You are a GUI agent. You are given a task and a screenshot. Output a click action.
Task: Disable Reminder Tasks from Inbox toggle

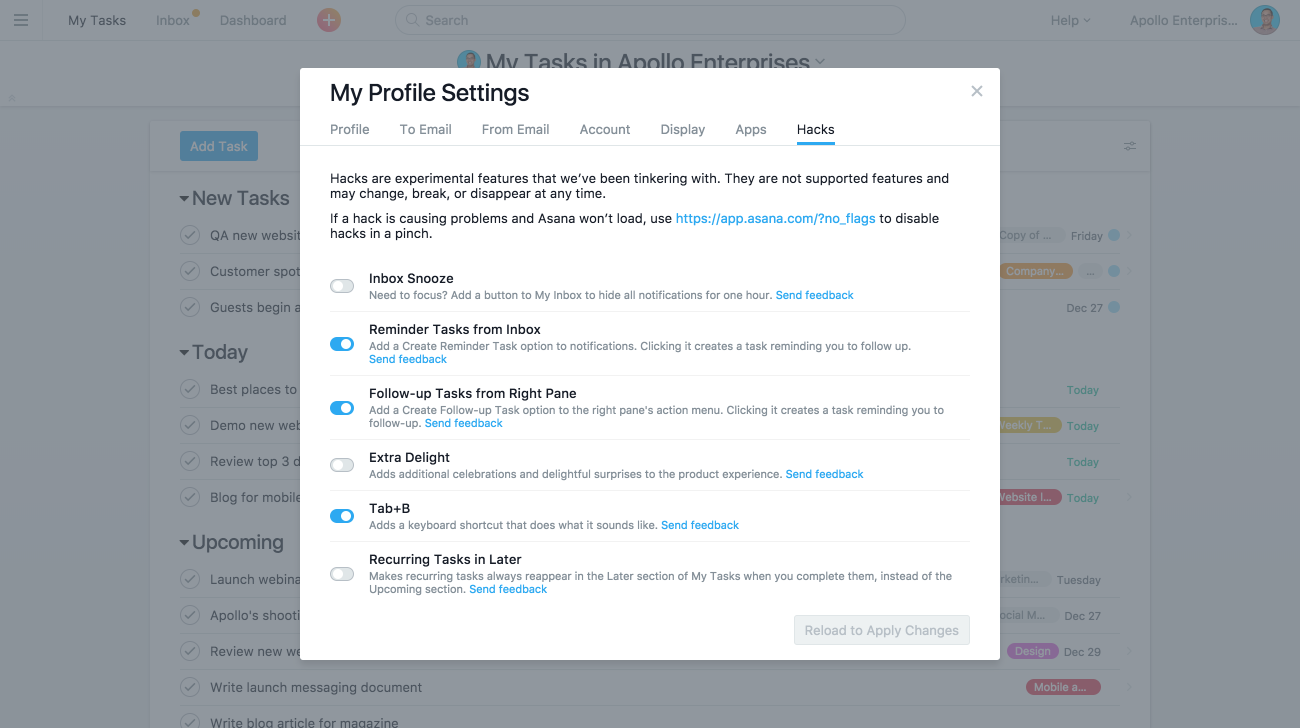click(x=342, y=344)
